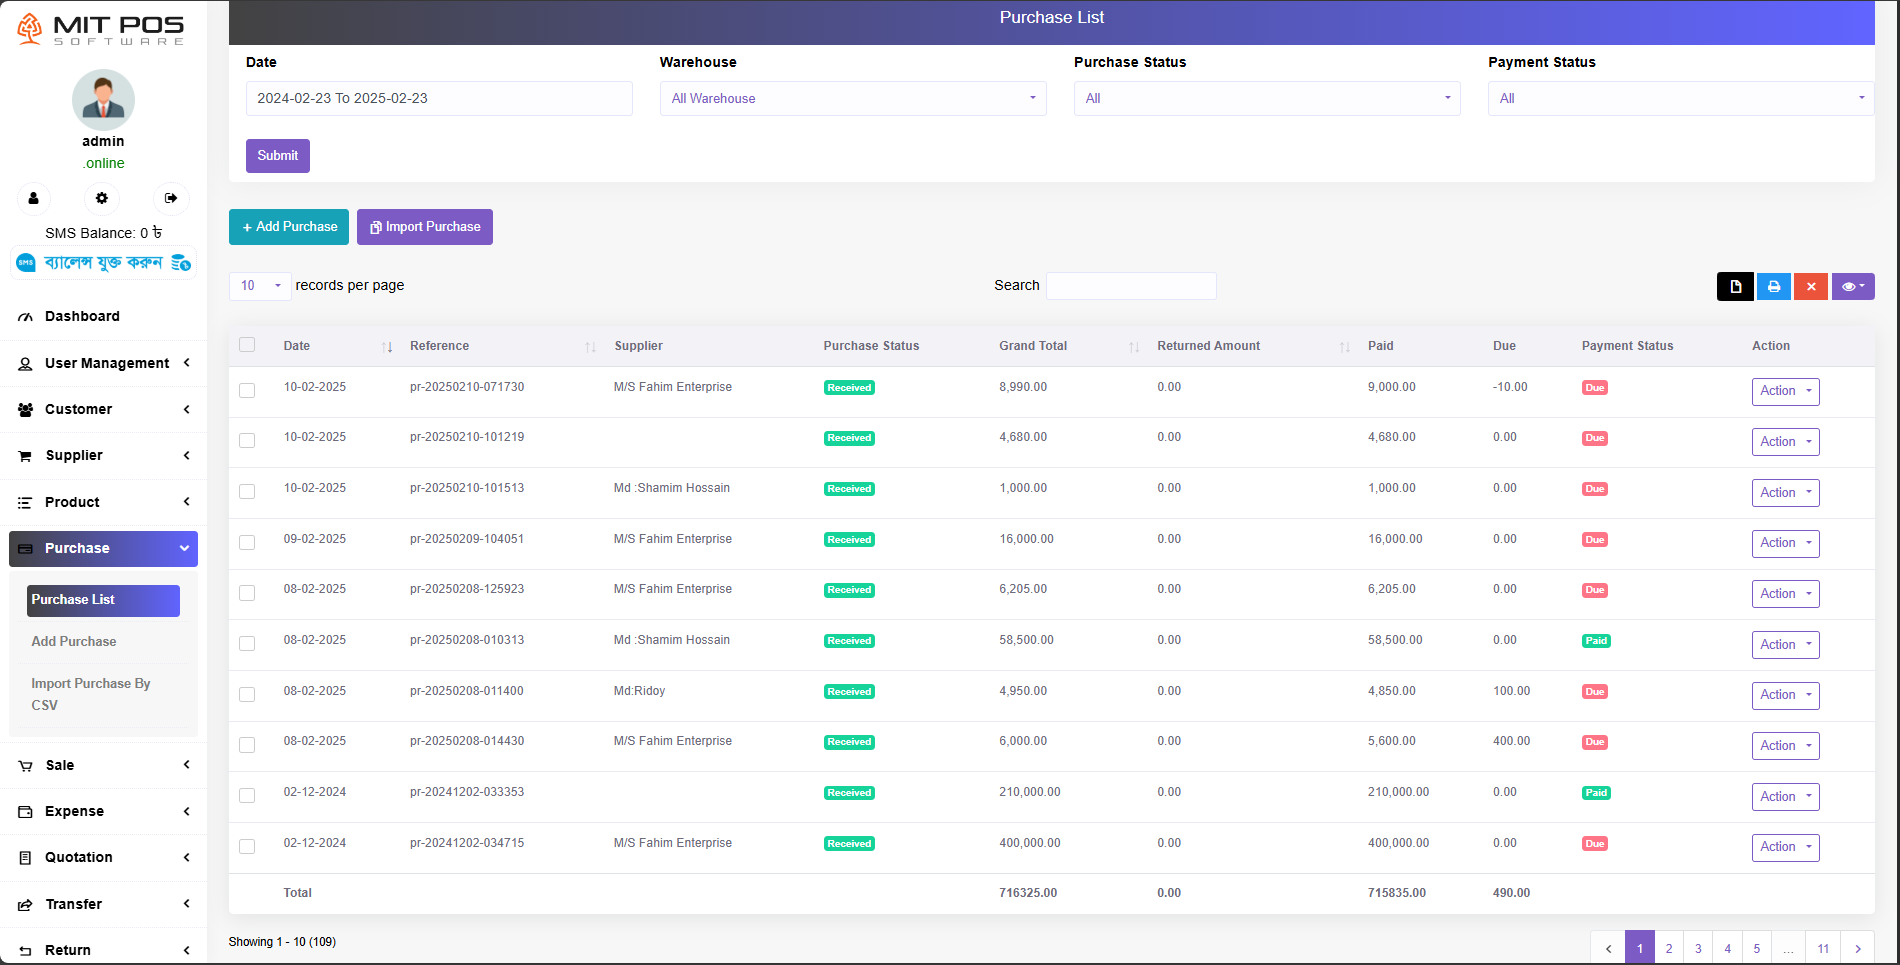
Task: Expand the records per page dropdown
Action: [260, 286]
